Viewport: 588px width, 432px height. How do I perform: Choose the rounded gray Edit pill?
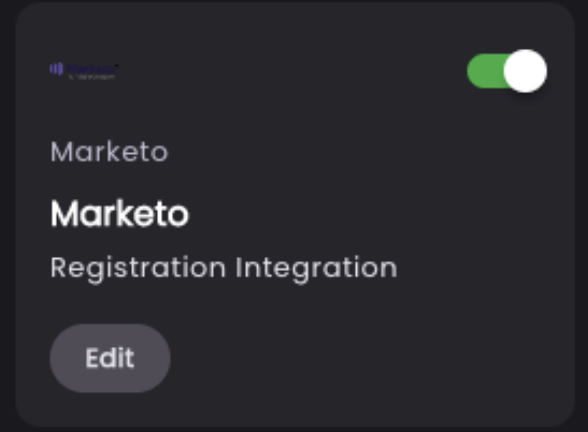[x=110, y=358]
